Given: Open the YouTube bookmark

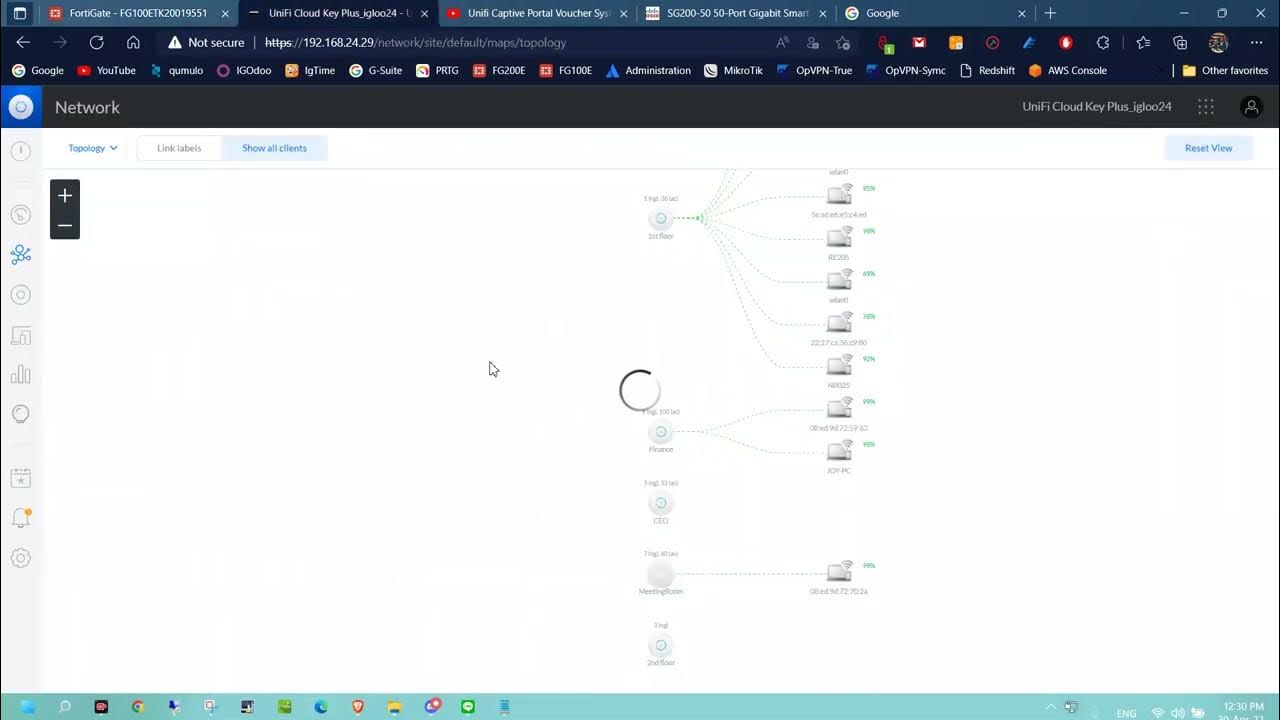Looking at the screenshot, I should pos(106,71).
